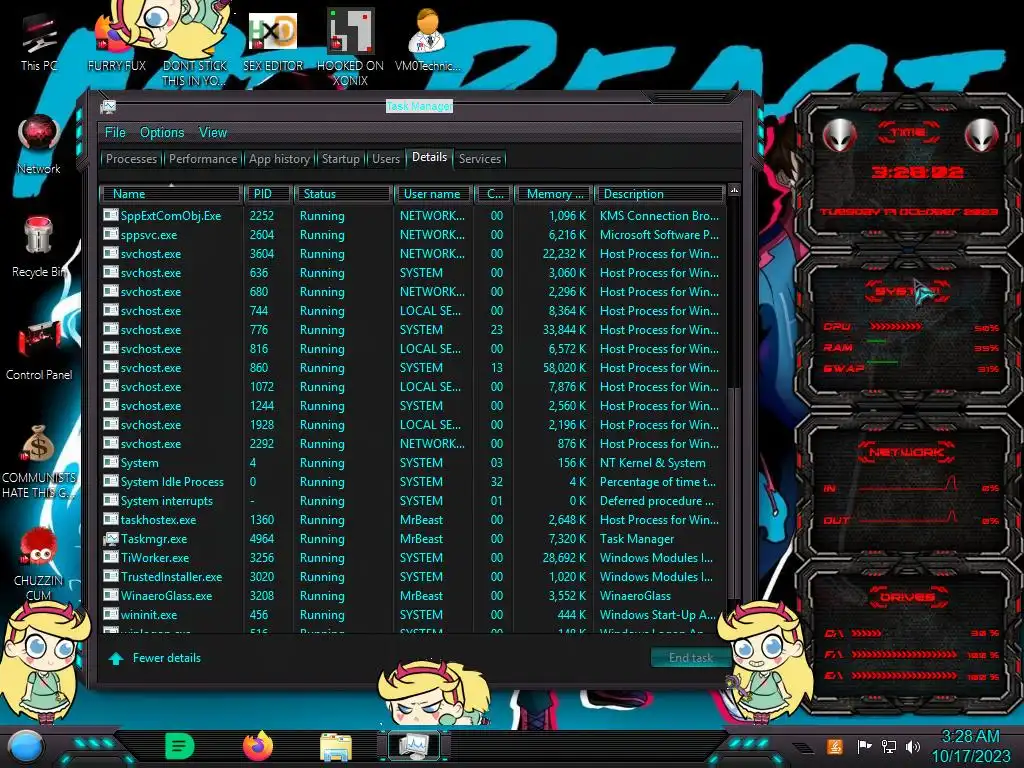1024x768 pixels.
Task: Open the Options menu
Action: pyautogui.click(x=162, y=133)
